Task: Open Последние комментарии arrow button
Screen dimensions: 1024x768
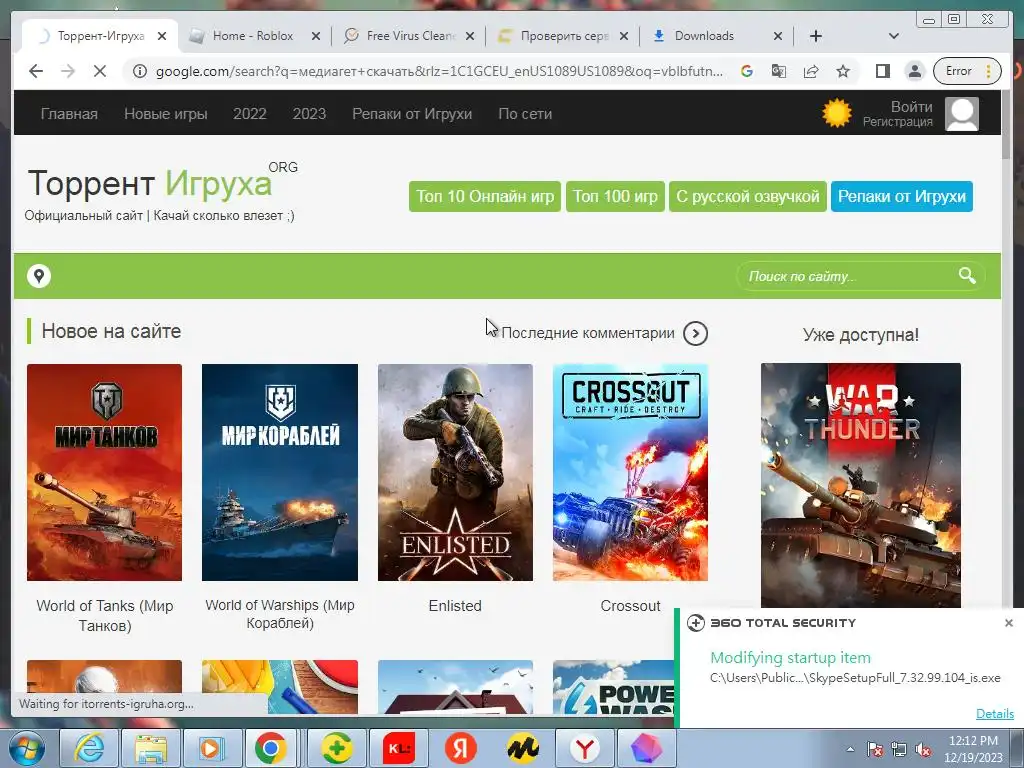Action: 696,334
